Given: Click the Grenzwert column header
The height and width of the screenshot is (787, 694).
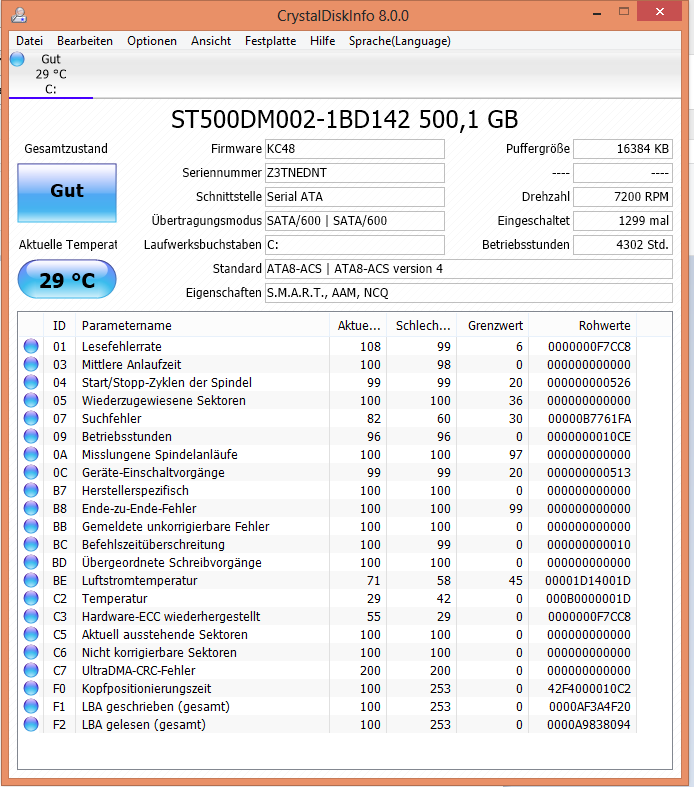Looking at the screenshot, I should click(493, 326).
